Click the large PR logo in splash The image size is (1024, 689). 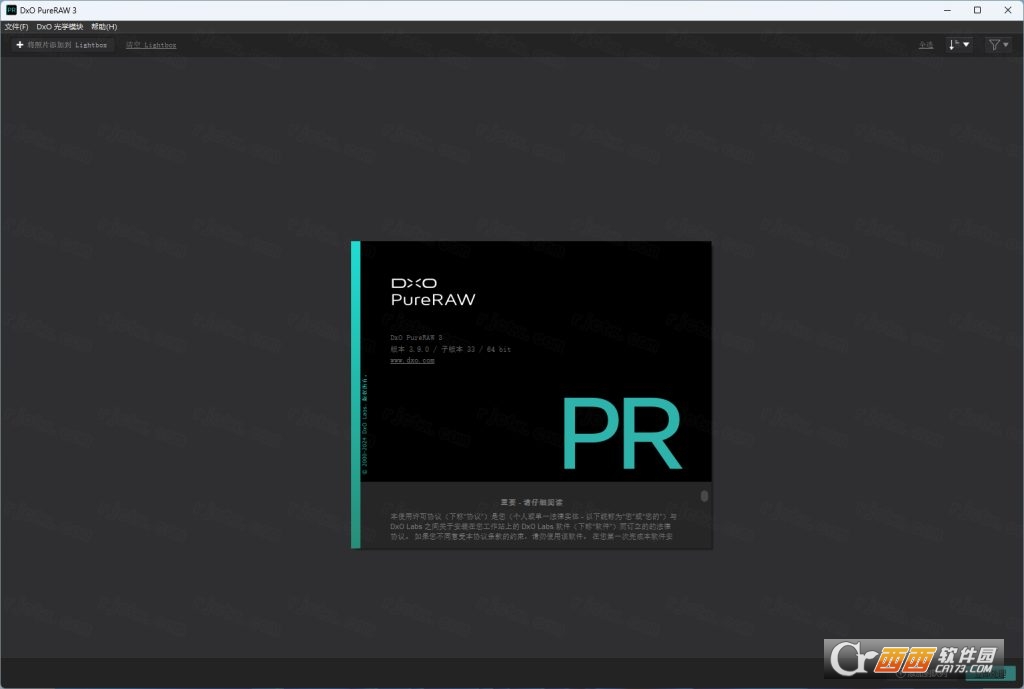[622, 433]
